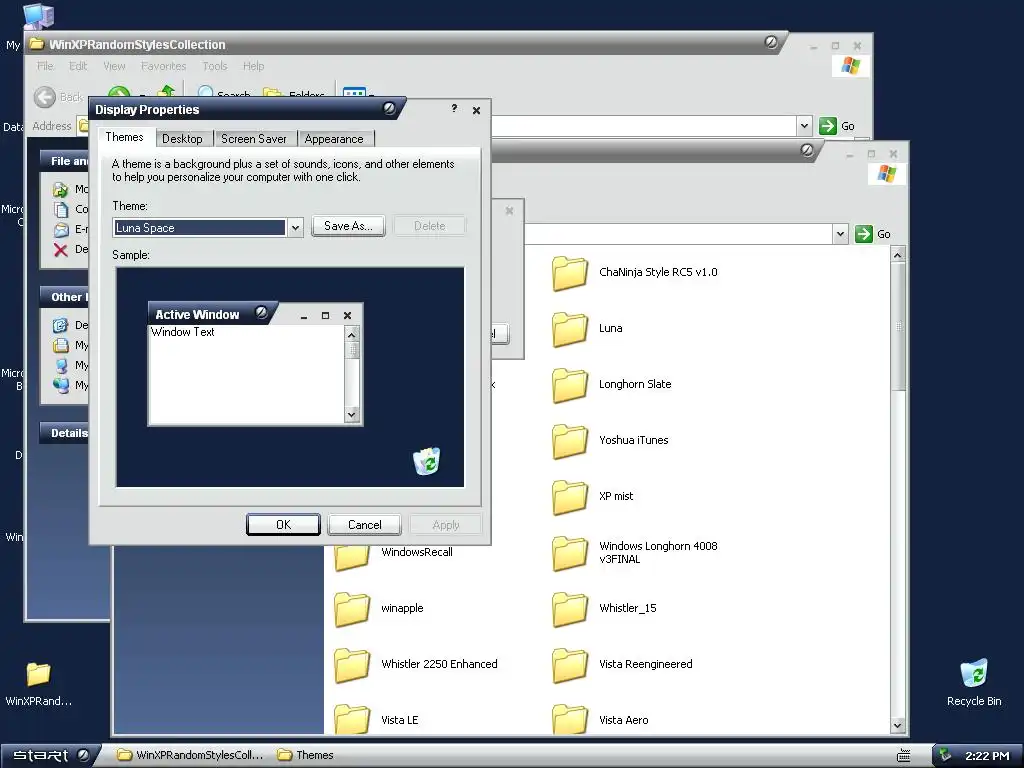Viewport: 1024px width, 768px height.
Task: Select the WindowsRecall folder
Action: pyautogui.click(x=351, y=556)
